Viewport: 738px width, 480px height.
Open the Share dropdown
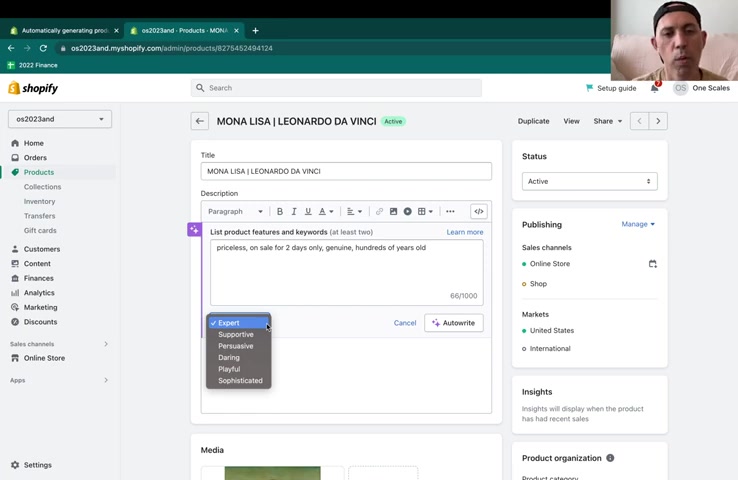608,121
